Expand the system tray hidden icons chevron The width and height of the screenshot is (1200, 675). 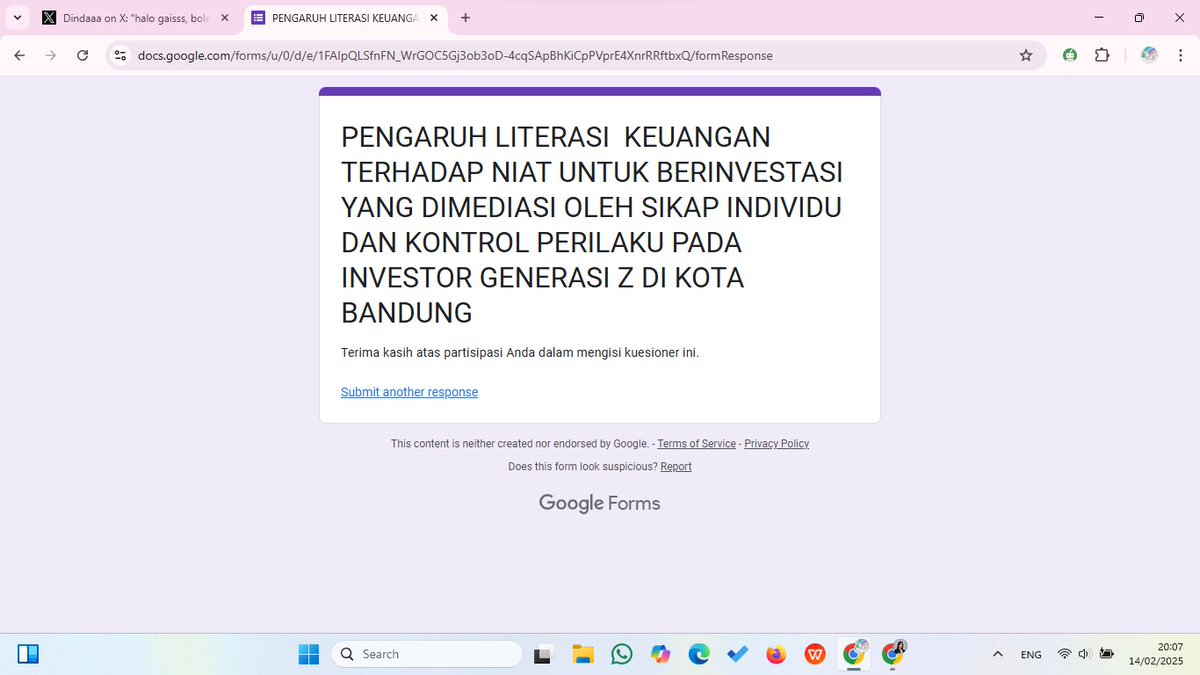(997, 654)
